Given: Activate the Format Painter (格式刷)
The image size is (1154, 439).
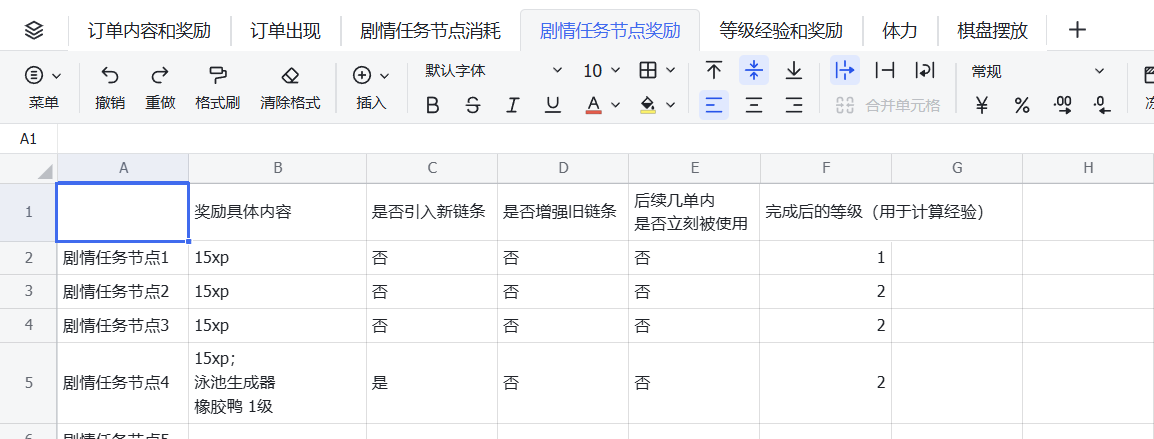Looking at the screenshot, I should click(217, 88).
